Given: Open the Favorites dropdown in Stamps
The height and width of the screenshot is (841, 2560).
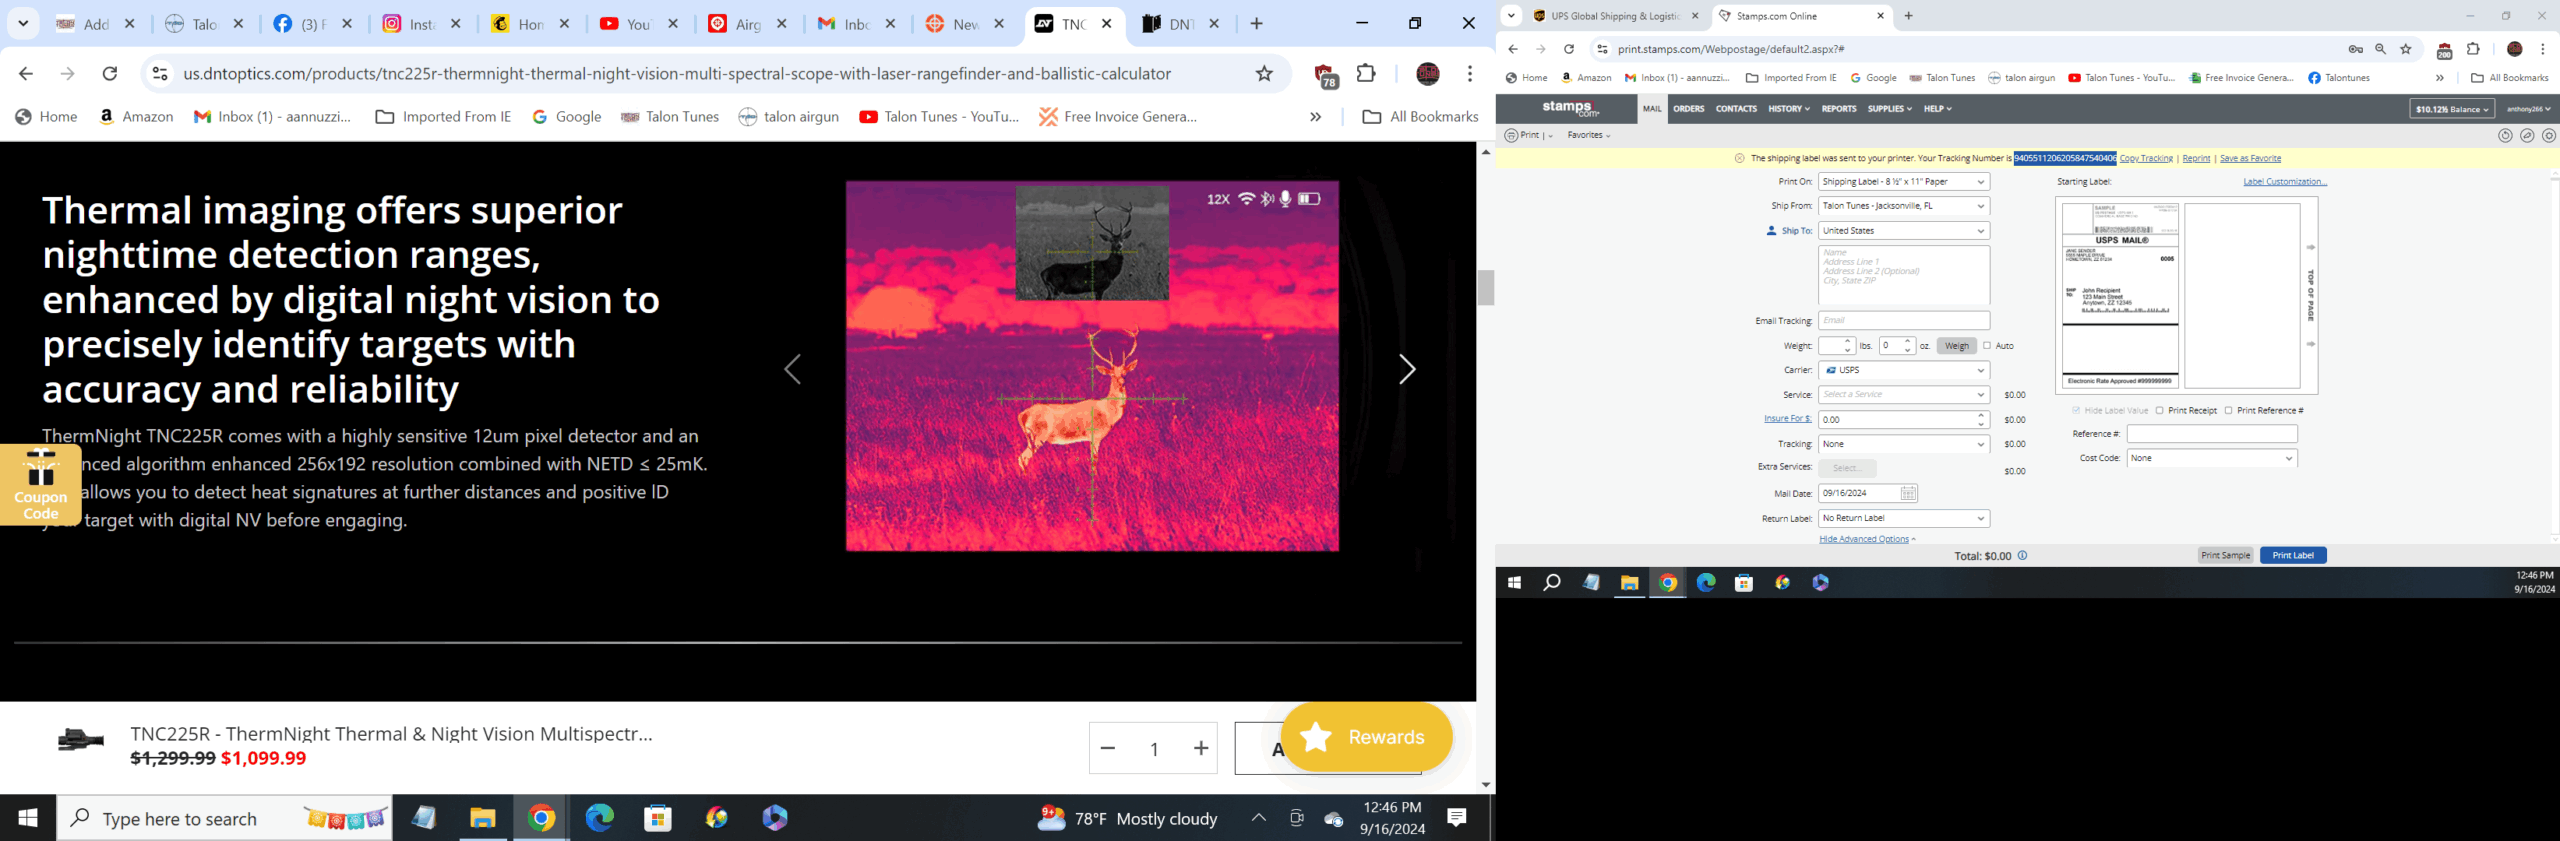Looking at the screenshot, I should coord(1589,135).
